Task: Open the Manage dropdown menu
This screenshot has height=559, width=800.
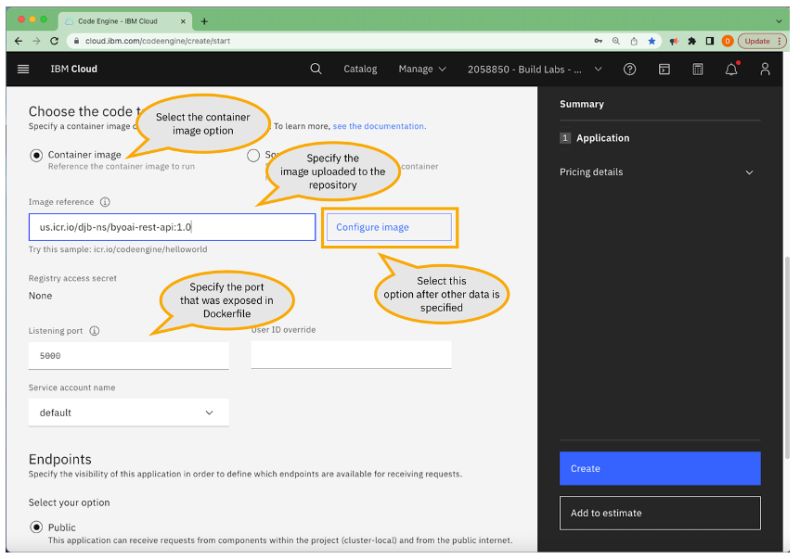Action: (x=422, y=69)
